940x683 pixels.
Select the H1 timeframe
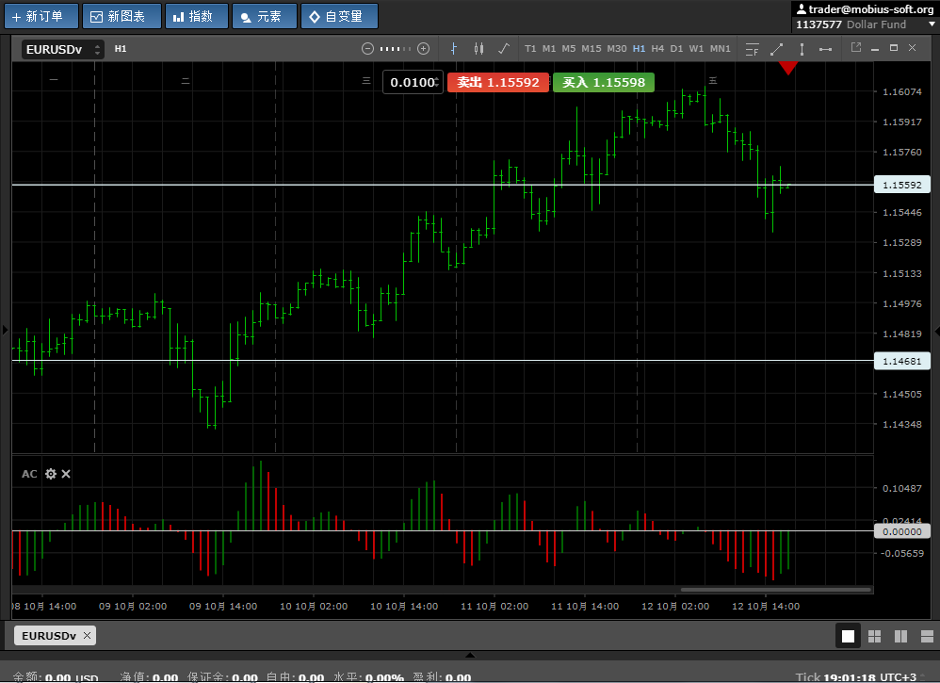coord(639,49)
